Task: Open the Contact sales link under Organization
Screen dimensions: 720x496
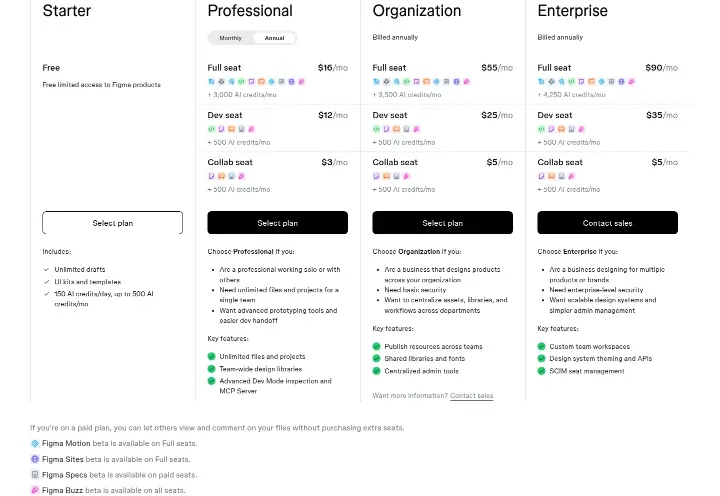Action: click(x=472, y=395)
